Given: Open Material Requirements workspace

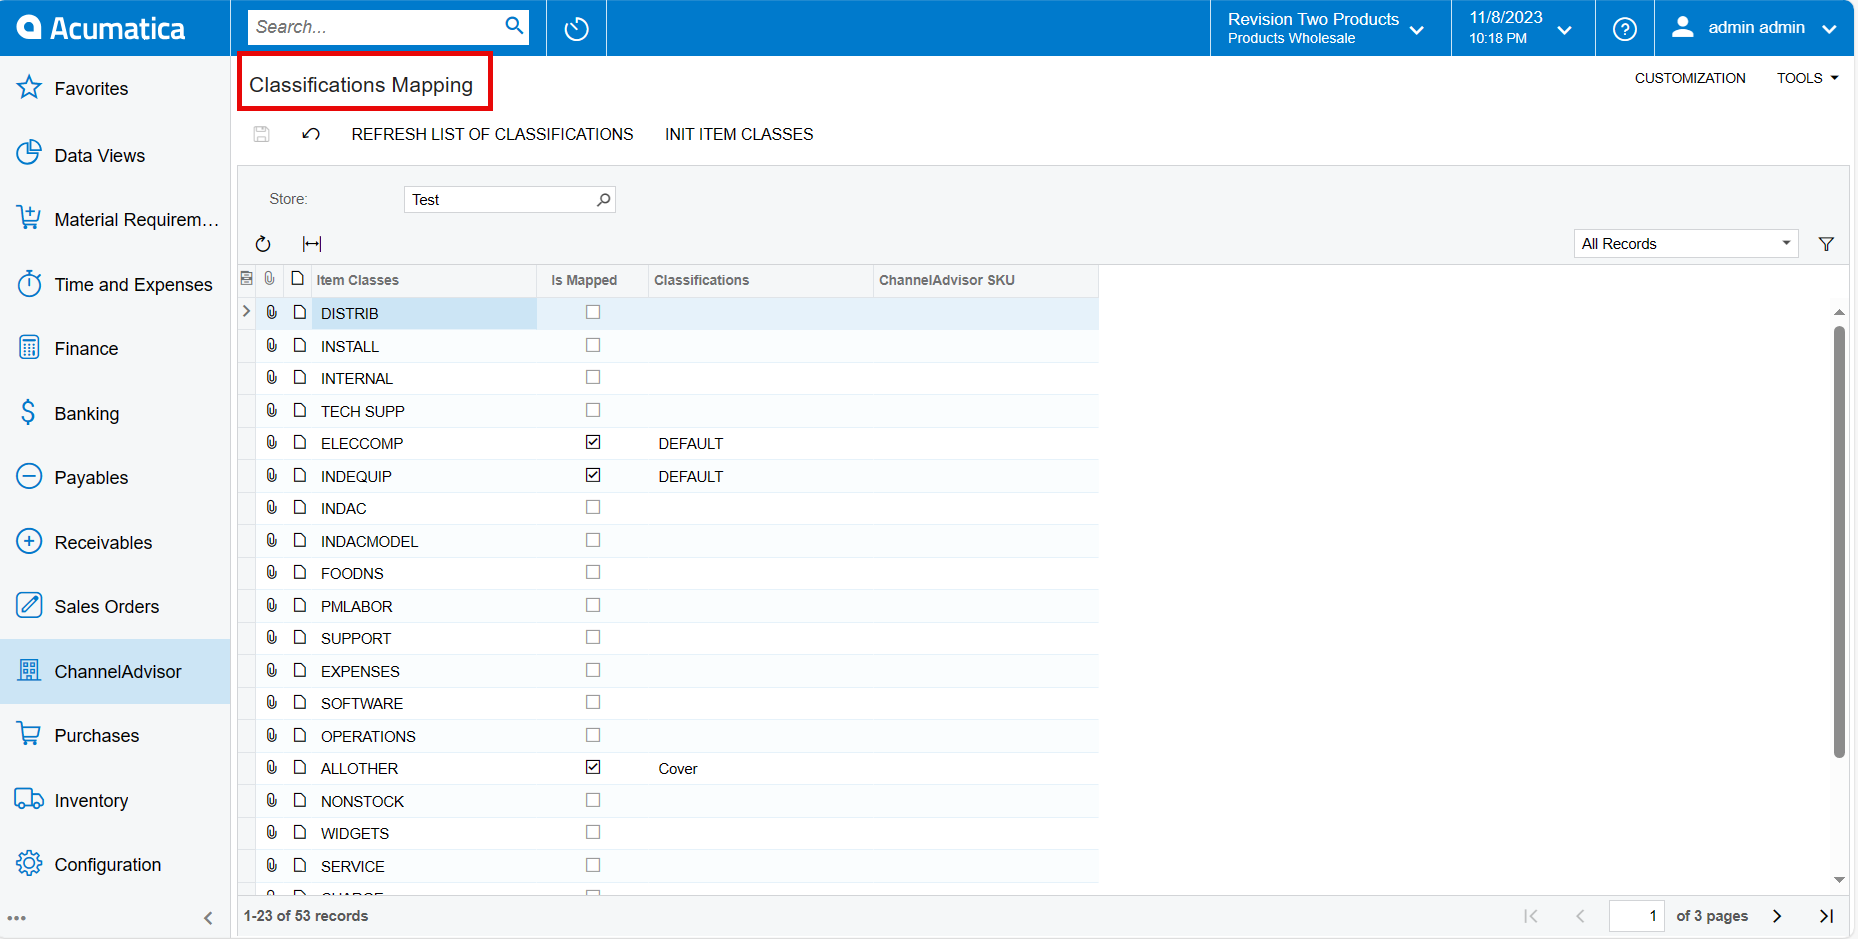Looking at the screenshot, I should (115, 219).
